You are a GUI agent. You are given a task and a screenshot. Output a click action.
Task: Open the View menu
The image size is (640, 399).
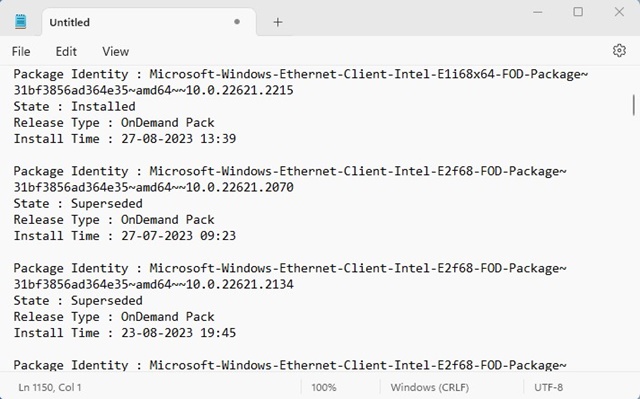[x=116, y=51]
